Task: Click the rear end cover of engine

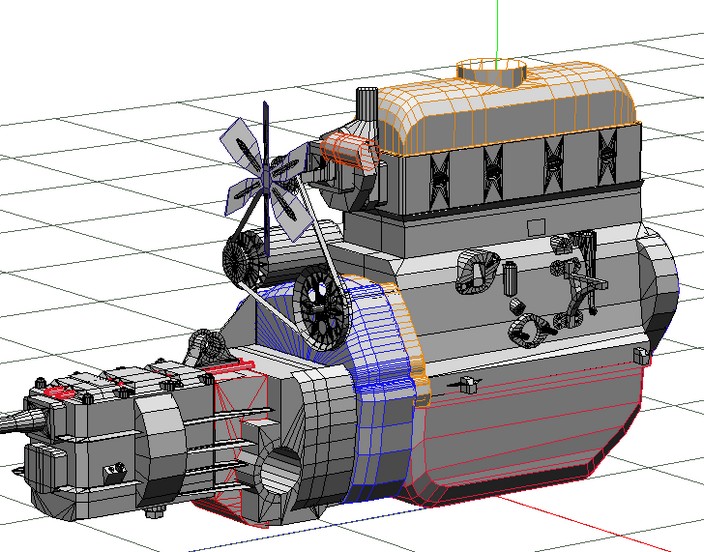Action: point(660,290)
